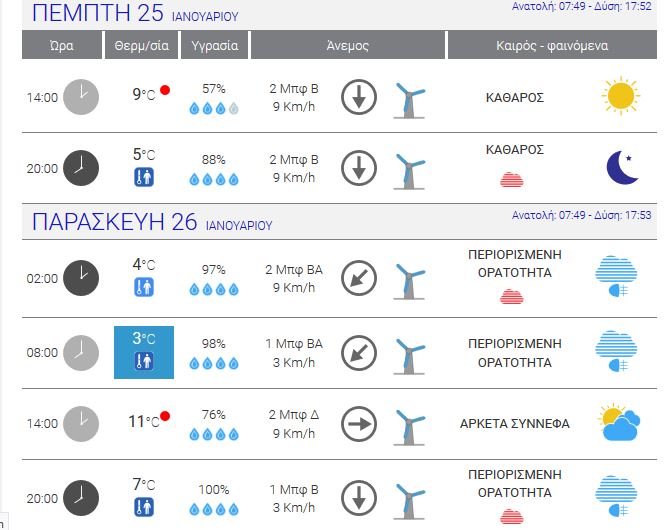Screen dimensions: 665x530
Task: Click the north wind arrow at Thursday 14:00
Action: (359, 97)
